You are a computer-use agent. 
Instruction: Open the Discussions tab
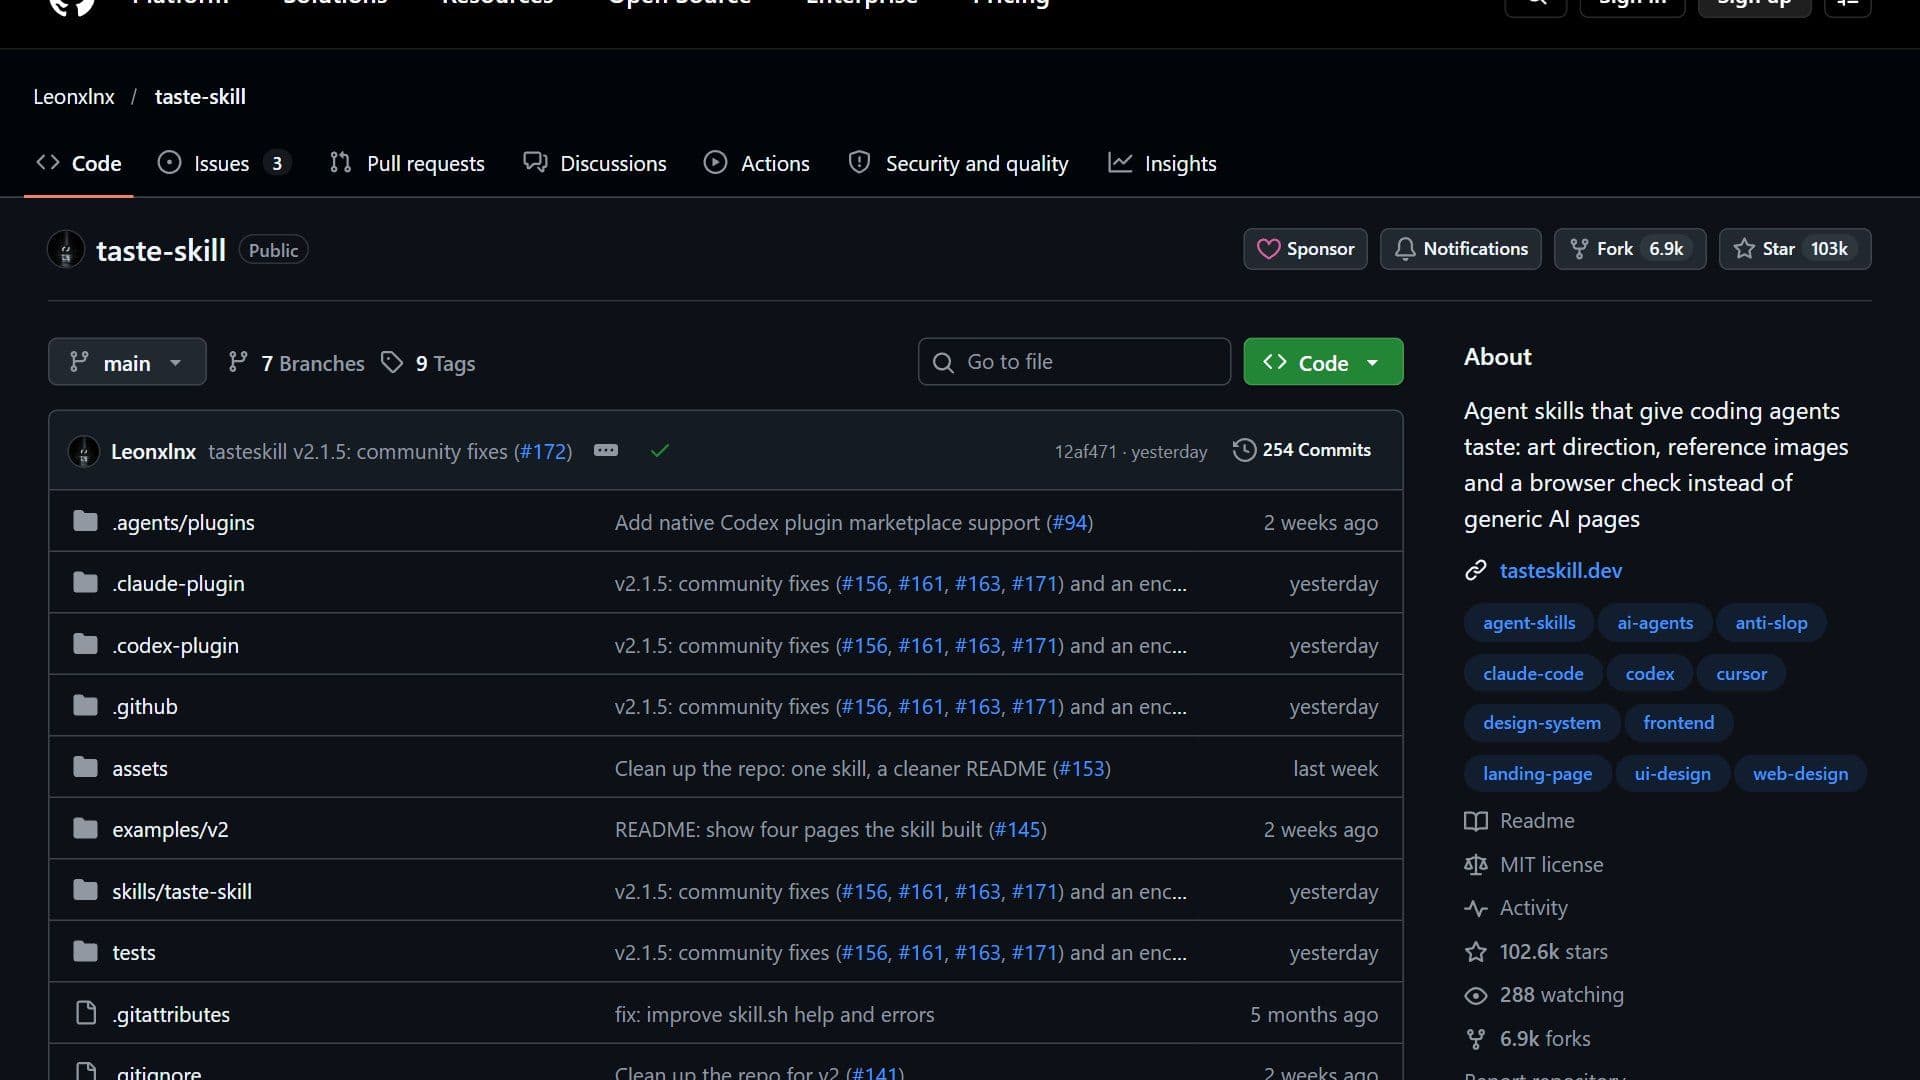click(595, 163)
